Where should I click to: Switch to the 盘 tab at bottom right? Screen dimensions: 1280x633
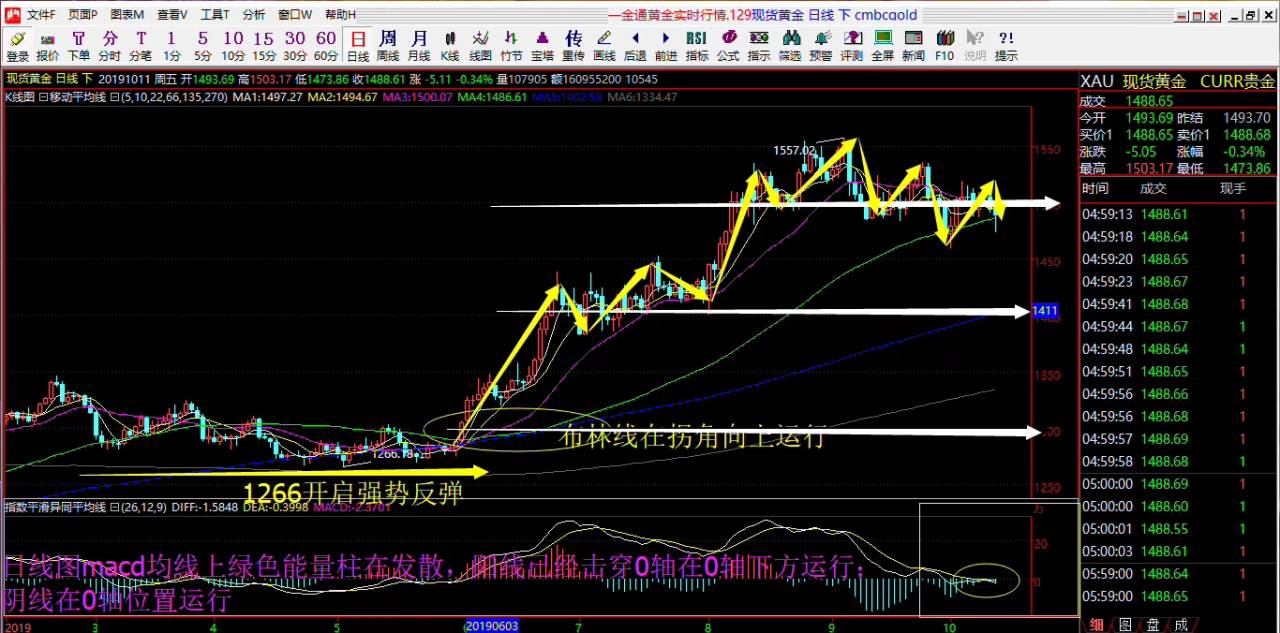(x=1153, y=624)
